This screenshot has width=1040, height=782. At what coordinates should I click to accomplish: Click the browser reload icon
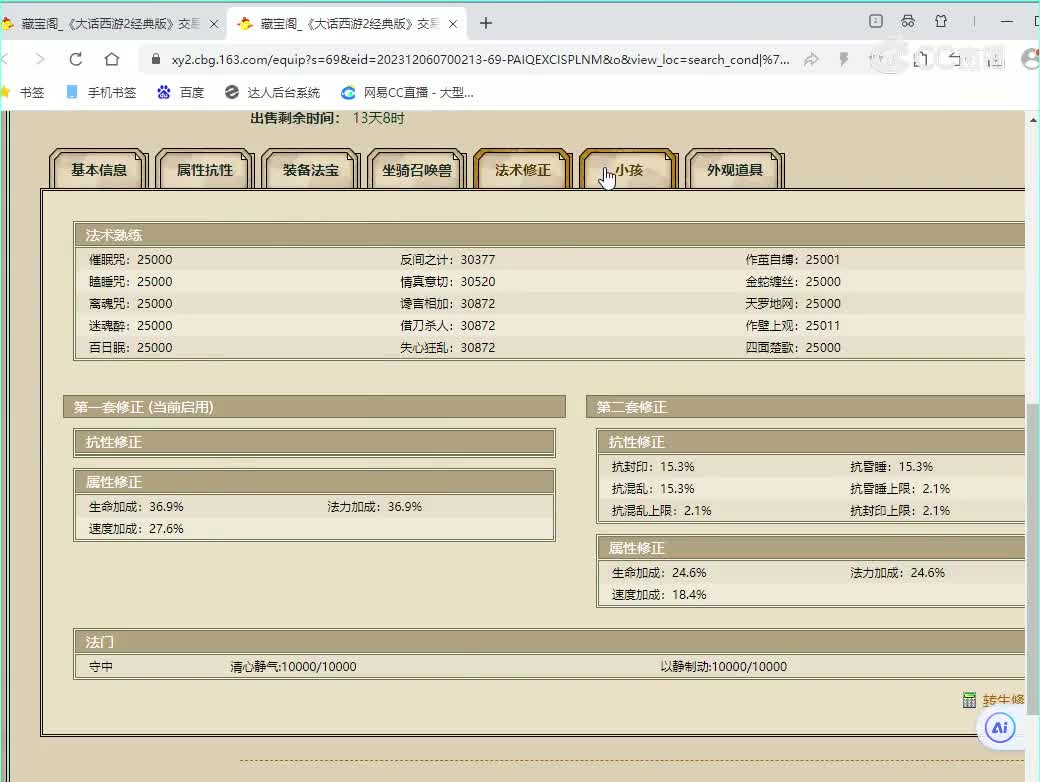click(76, 59)
